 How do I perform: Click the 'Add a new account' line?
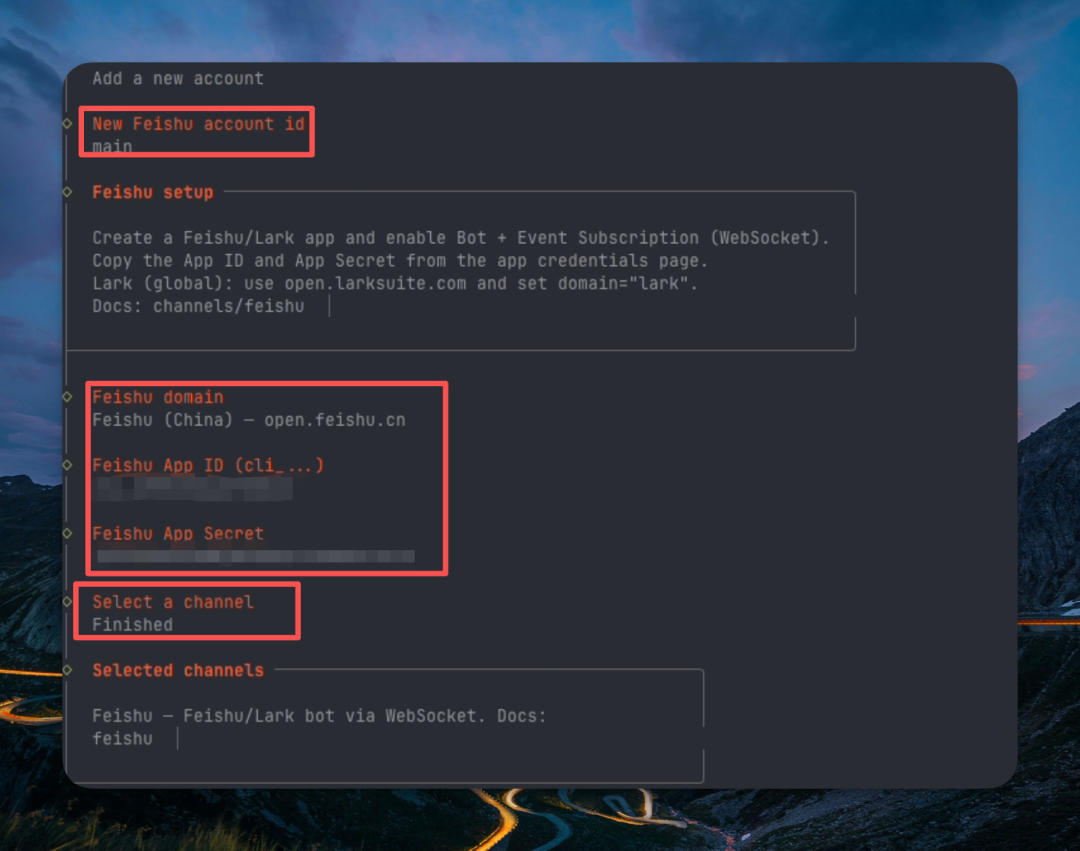coord(178,78)
